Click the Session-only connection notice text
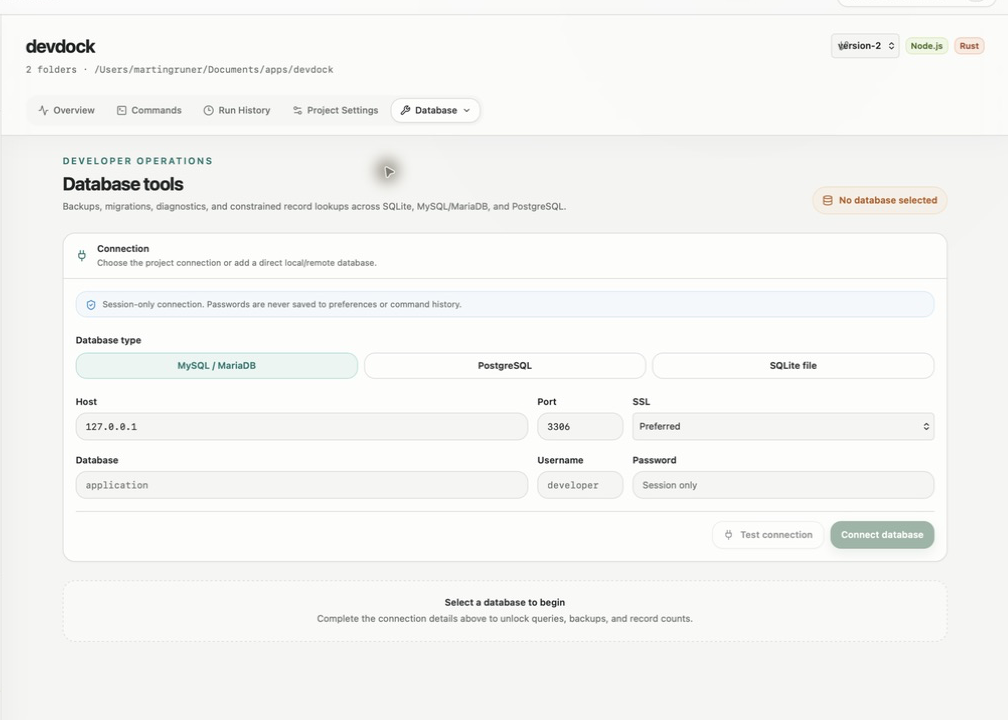The image size is (1008, 720). point(282,305)
